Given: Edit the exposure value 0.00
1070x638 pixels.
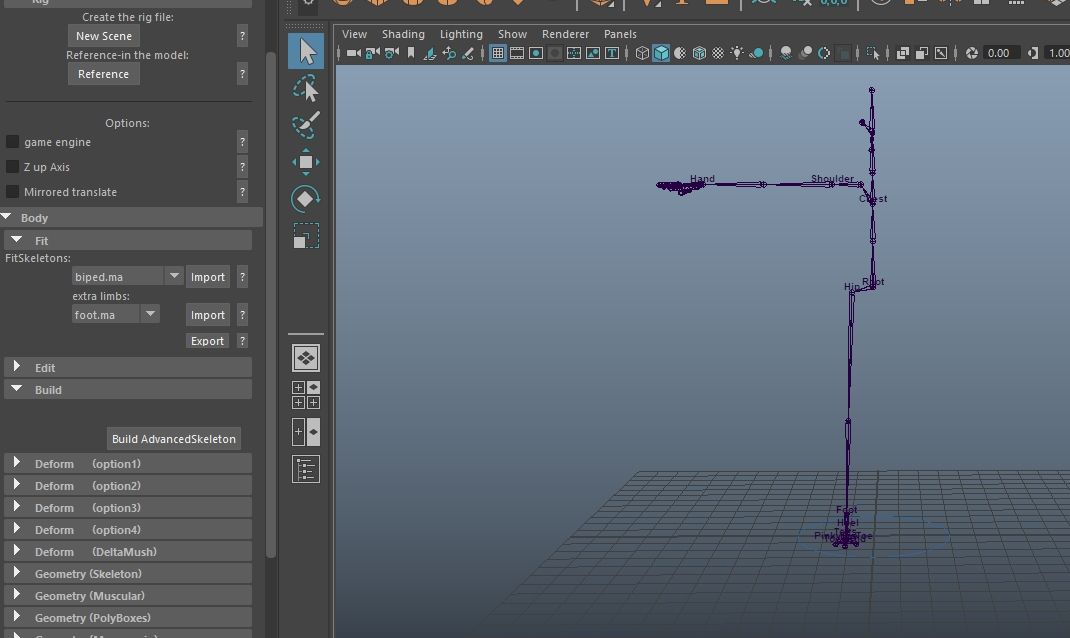Looking at the screenshot, I should tap(1000, 53).
